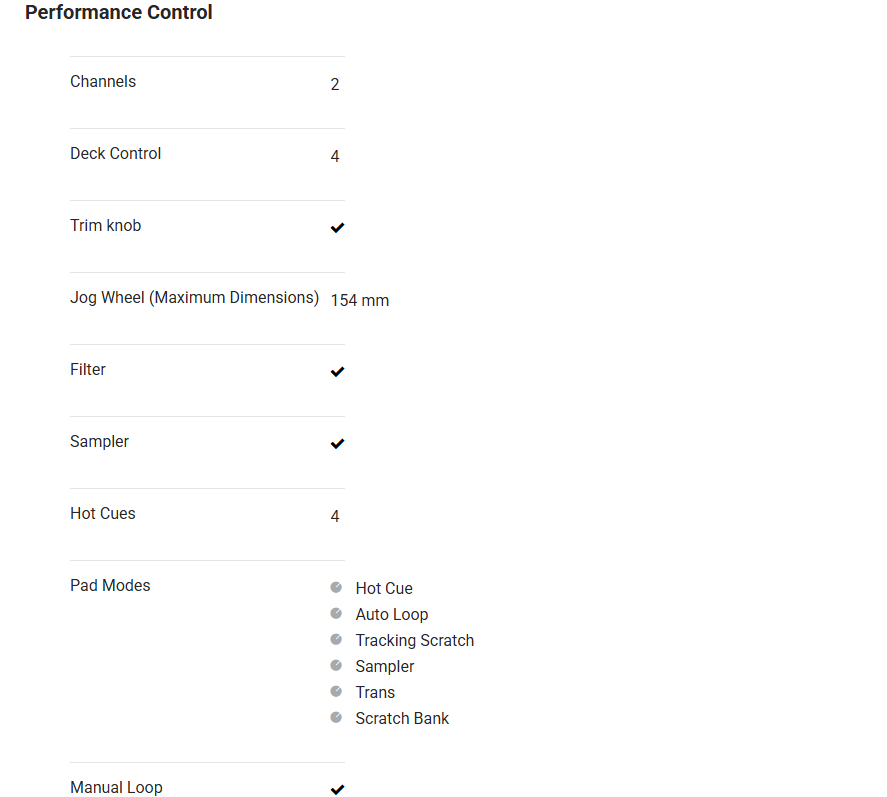Click the checkmark in the Sampler row

pos(337,444)
